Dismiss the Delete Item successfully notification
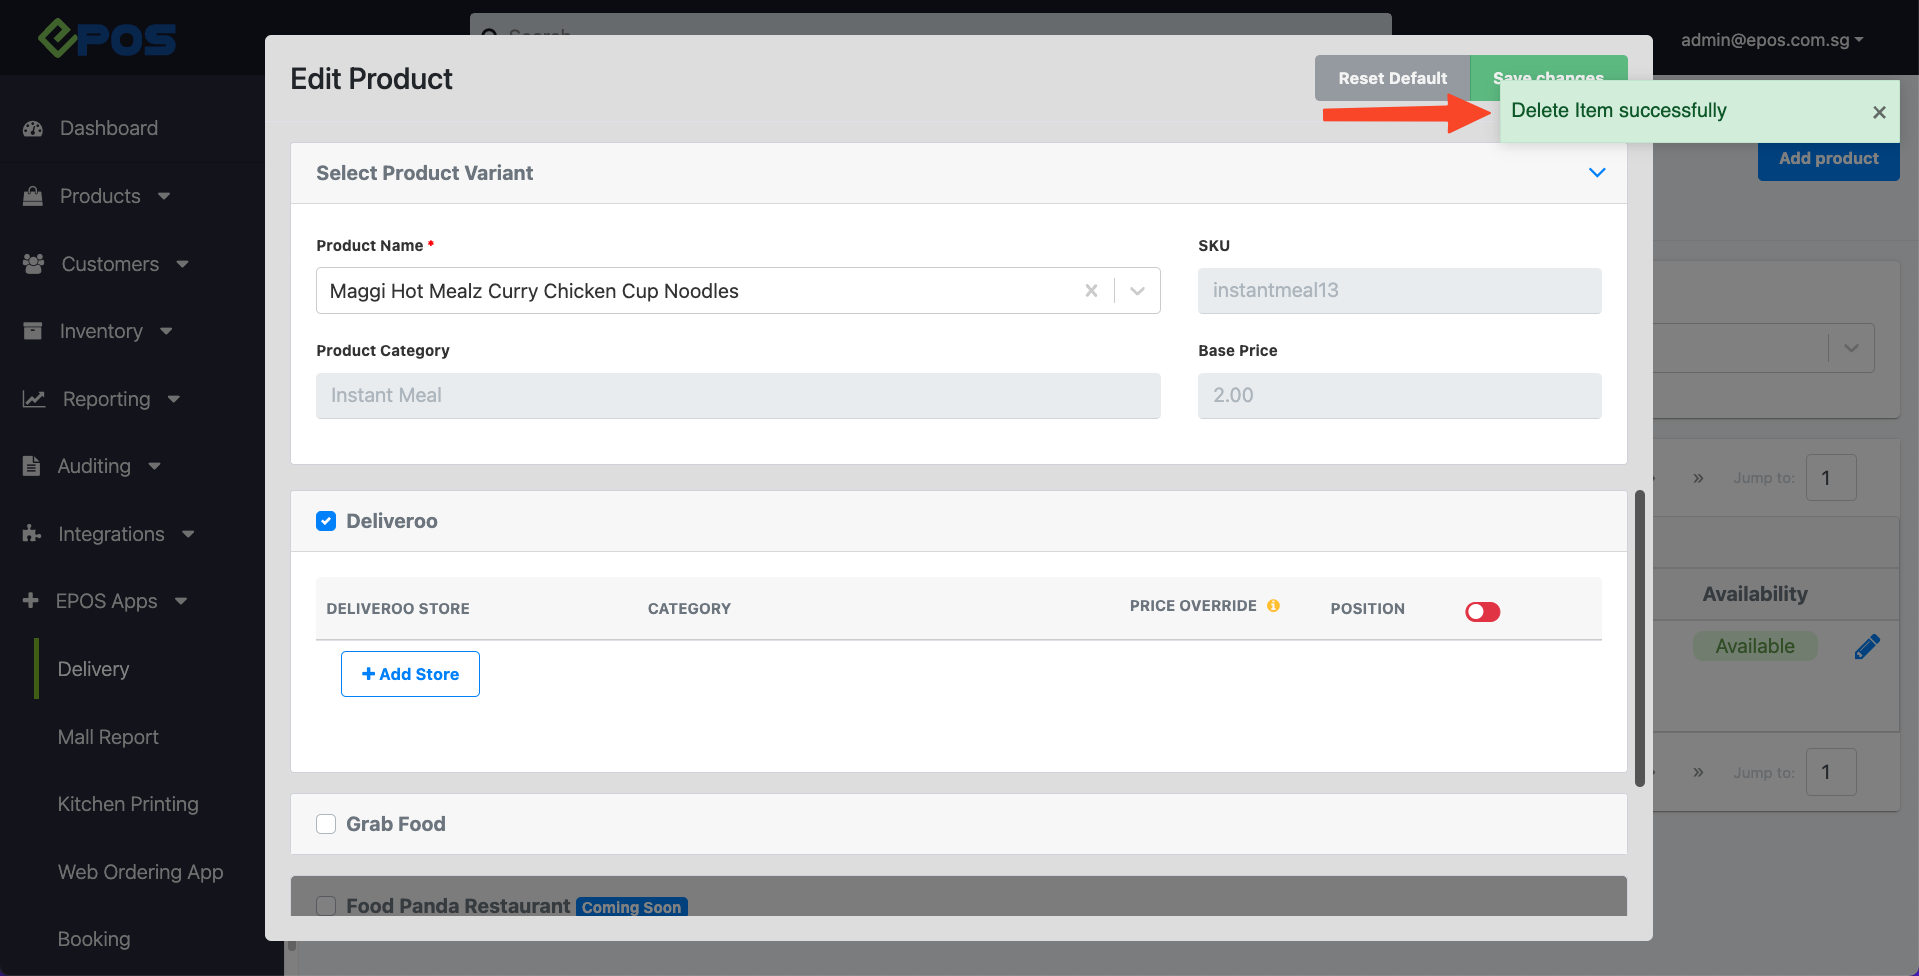The image size is (1919, 976). click(1879, 112)
